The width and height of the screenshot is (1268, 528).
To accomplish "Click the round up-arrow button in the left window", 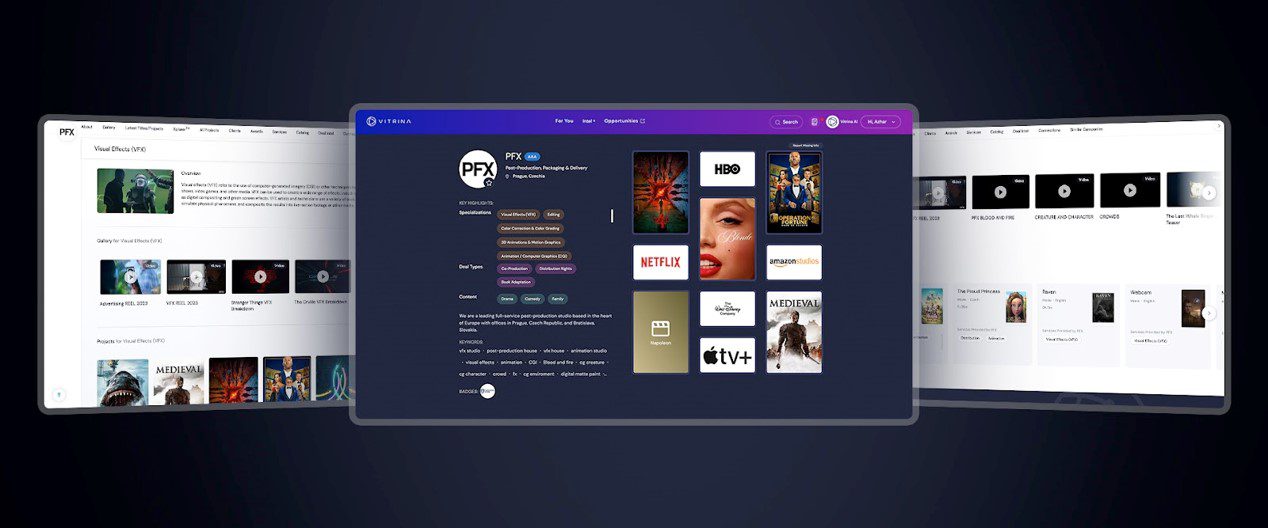I will point(58,395).
